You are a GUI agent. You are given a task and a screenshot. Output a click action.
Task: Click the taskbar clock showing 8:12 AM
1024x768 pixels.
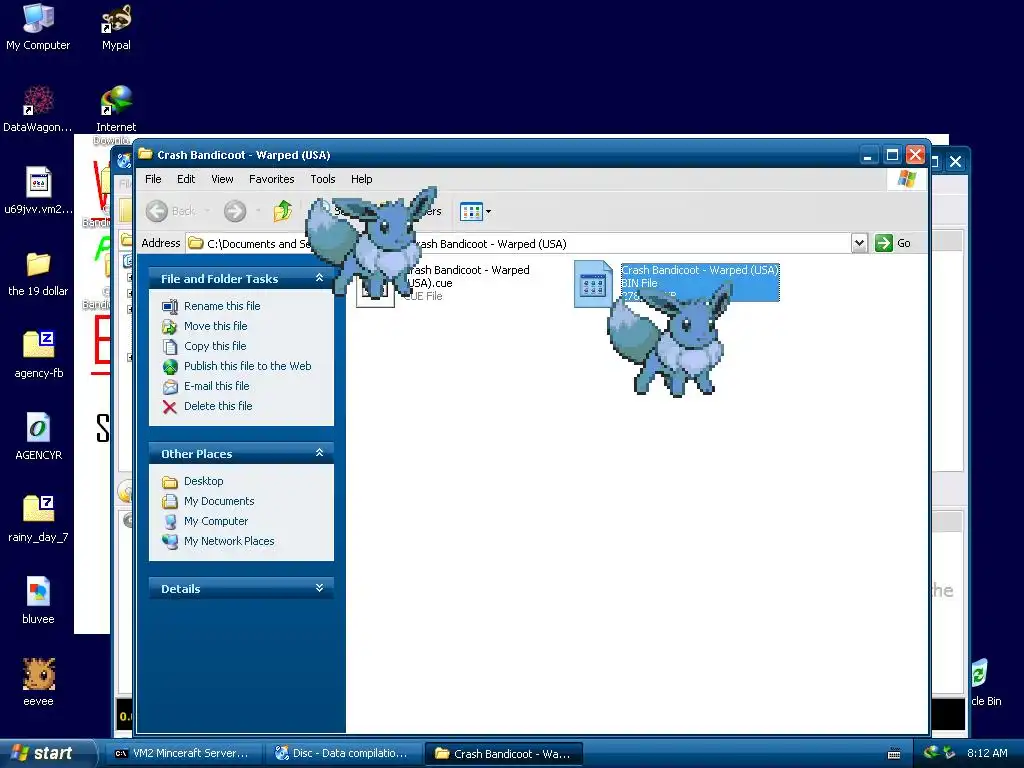[x=987, y=753]
